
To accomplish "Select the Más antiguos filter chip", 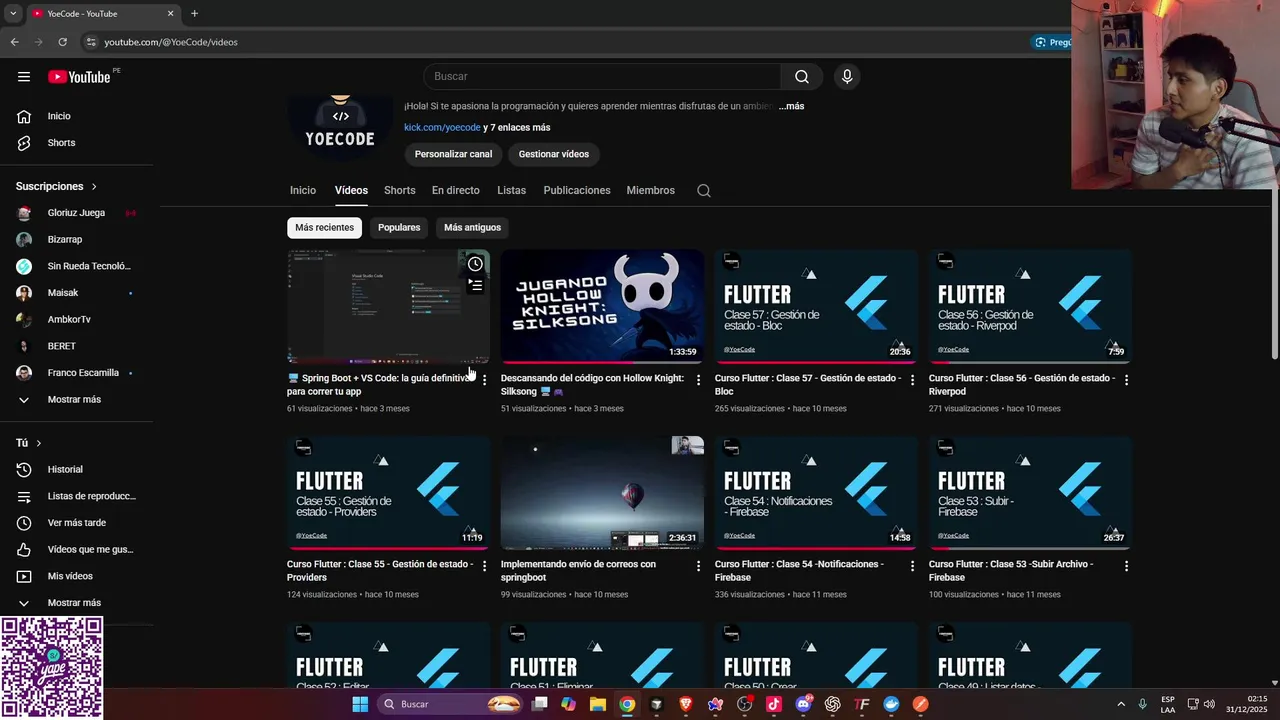I will (472, 228).
